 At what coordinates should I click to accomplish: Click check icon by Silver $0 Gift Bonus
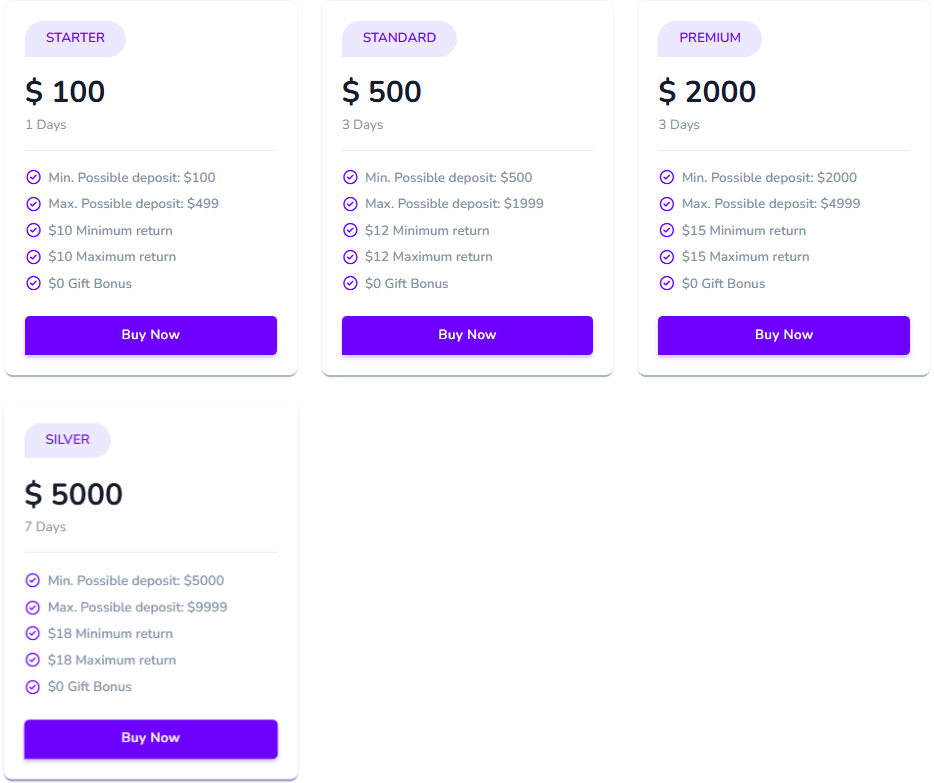pos(33,687)
